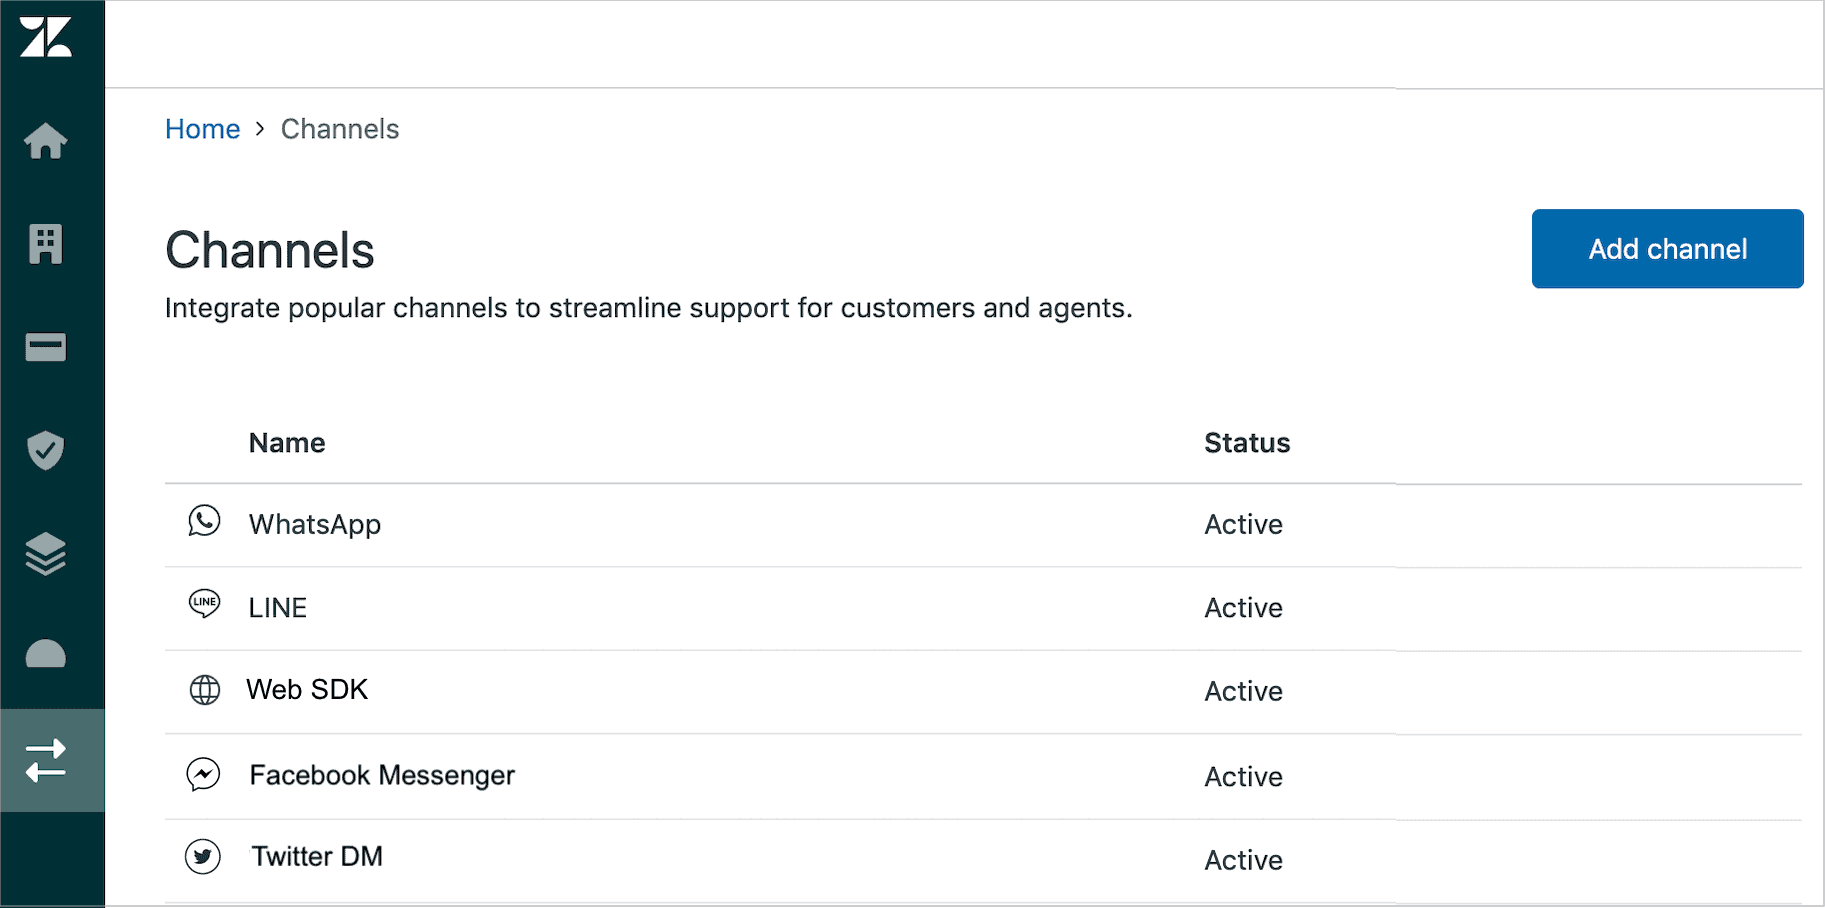Screen dimensions: 1825x908
Task: Click the Zendesk logo in sidebar
Action: coord(46,37)
